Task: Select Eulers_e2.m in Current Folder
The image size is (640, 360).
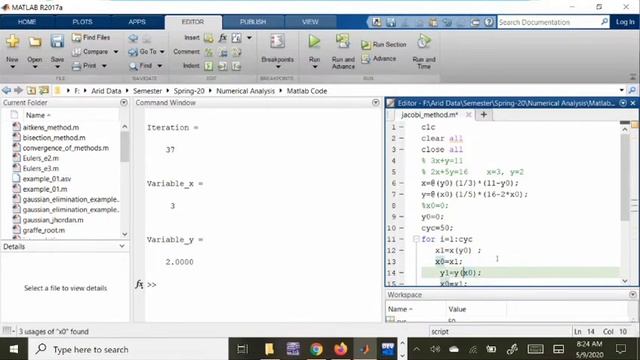Action: click(40, 158)
